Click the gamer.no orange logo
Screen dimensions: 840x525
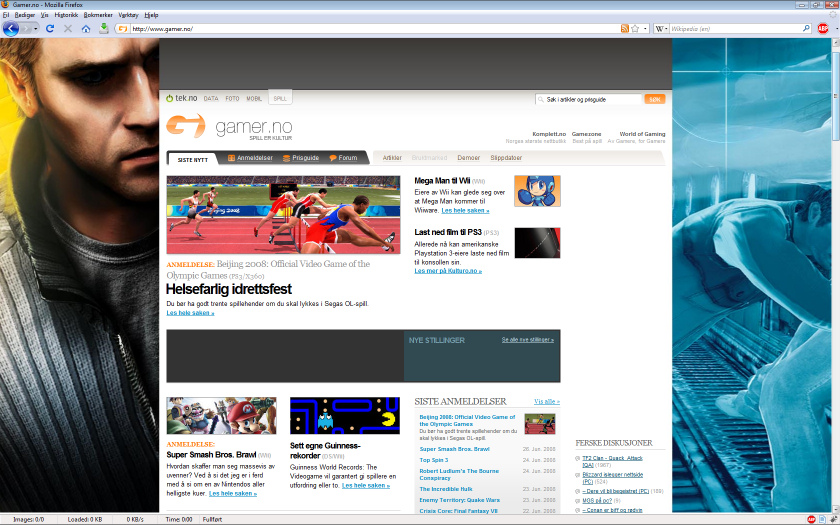pyautogui.click(x=186, y=125)
